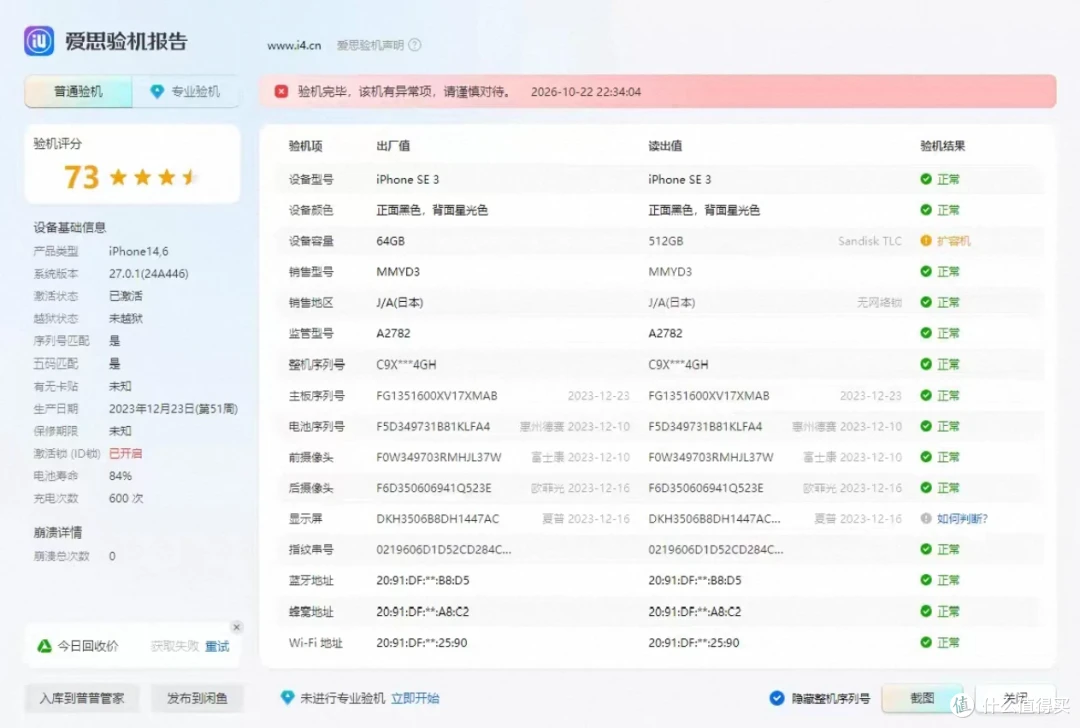
Task: Click green recycle icon beside 今日回收价
Action: pos(45,646)
